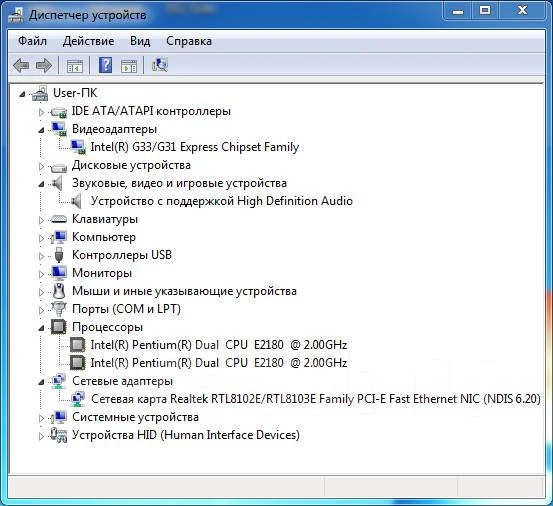Expand the Контроллеры USB category
This screenshot has height=506, width=553.
41,256
